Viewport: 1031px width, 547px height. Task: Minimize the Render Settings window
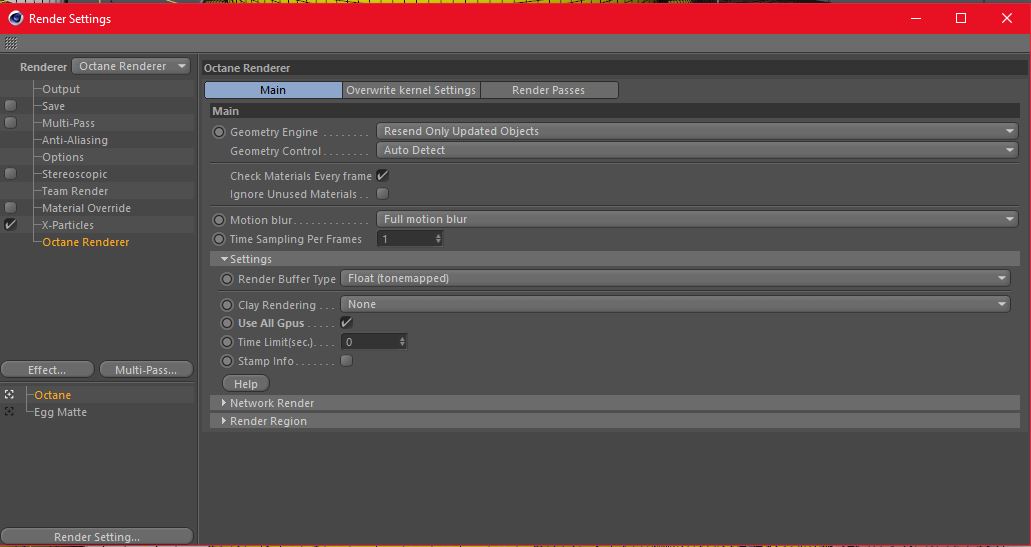click(916, 18)
